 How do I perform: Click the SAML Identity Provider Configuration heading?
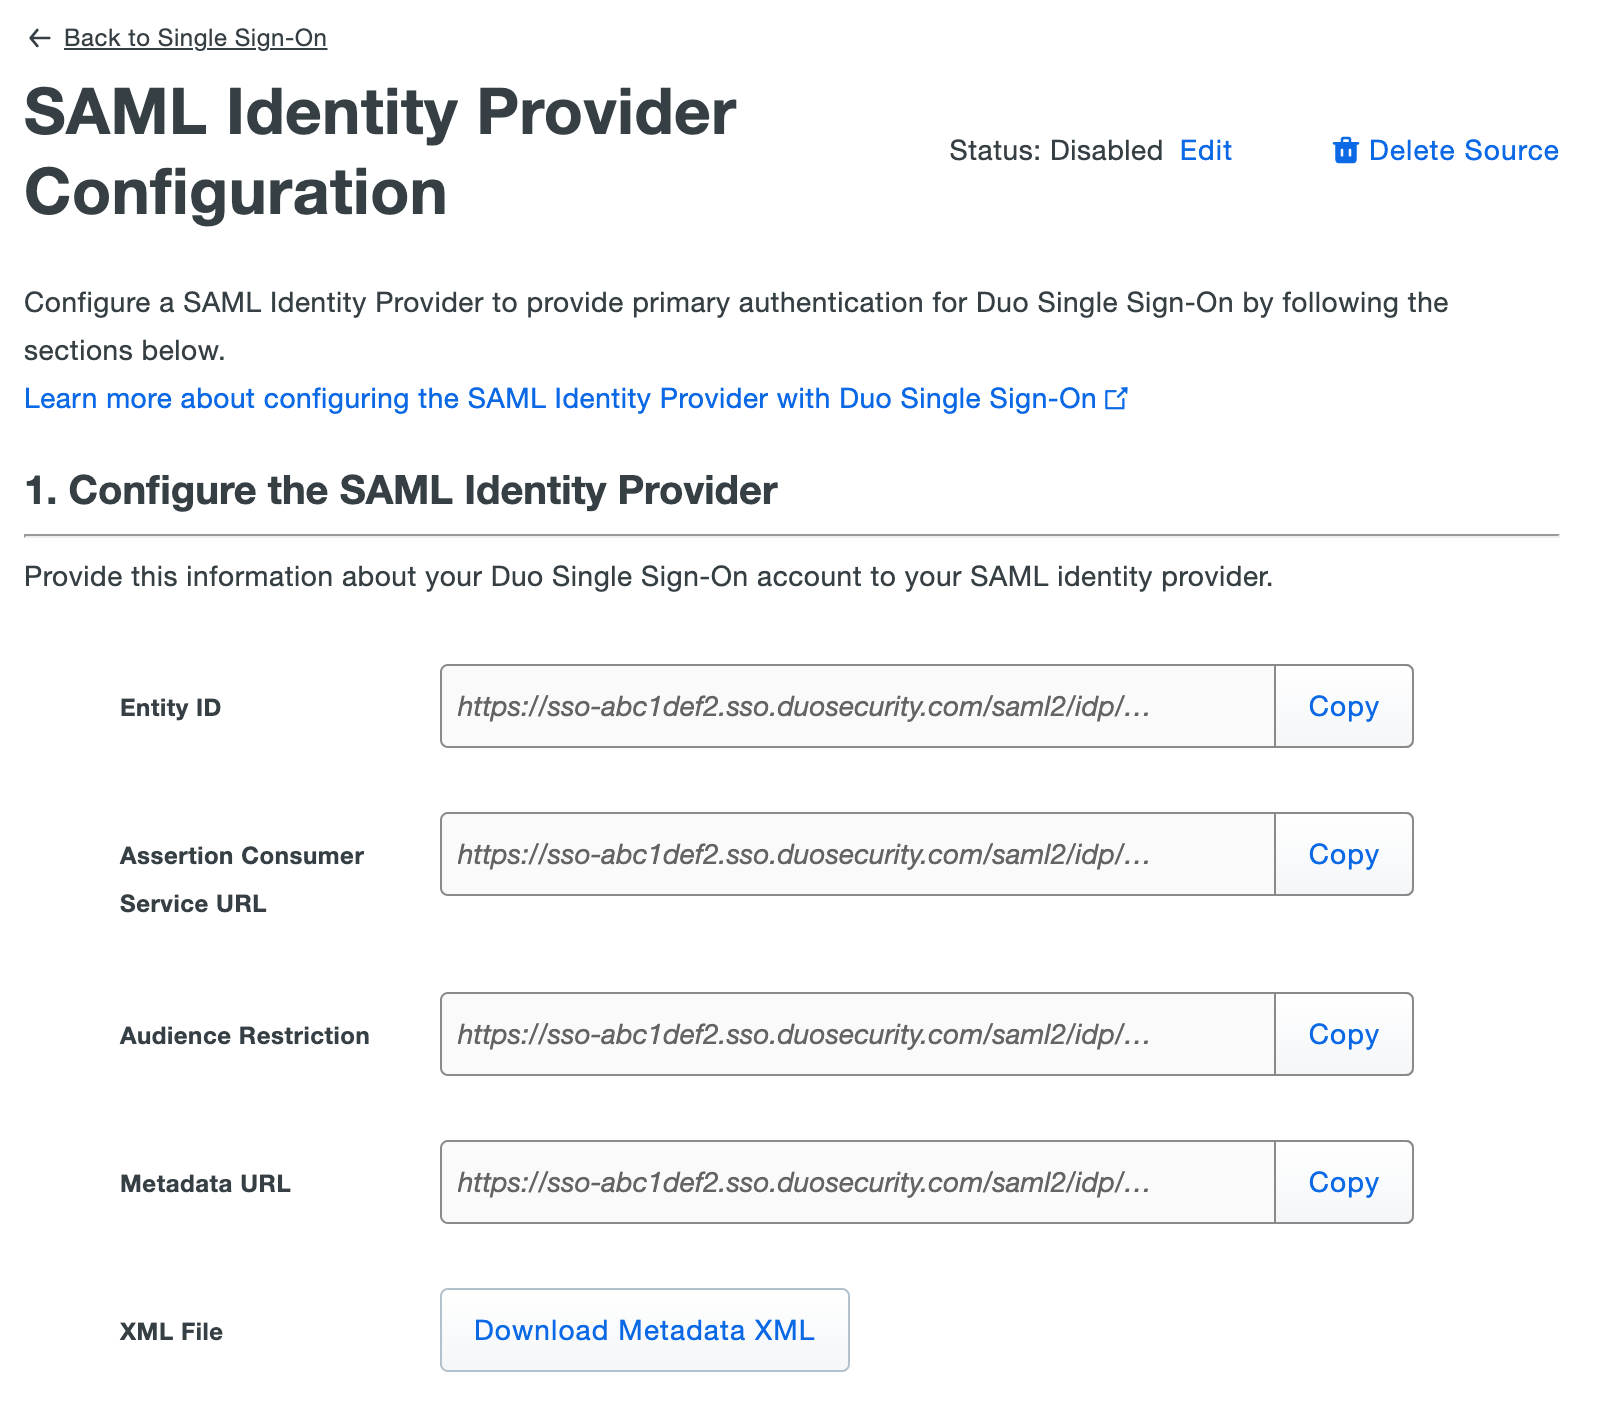click(x=380, y=152)
